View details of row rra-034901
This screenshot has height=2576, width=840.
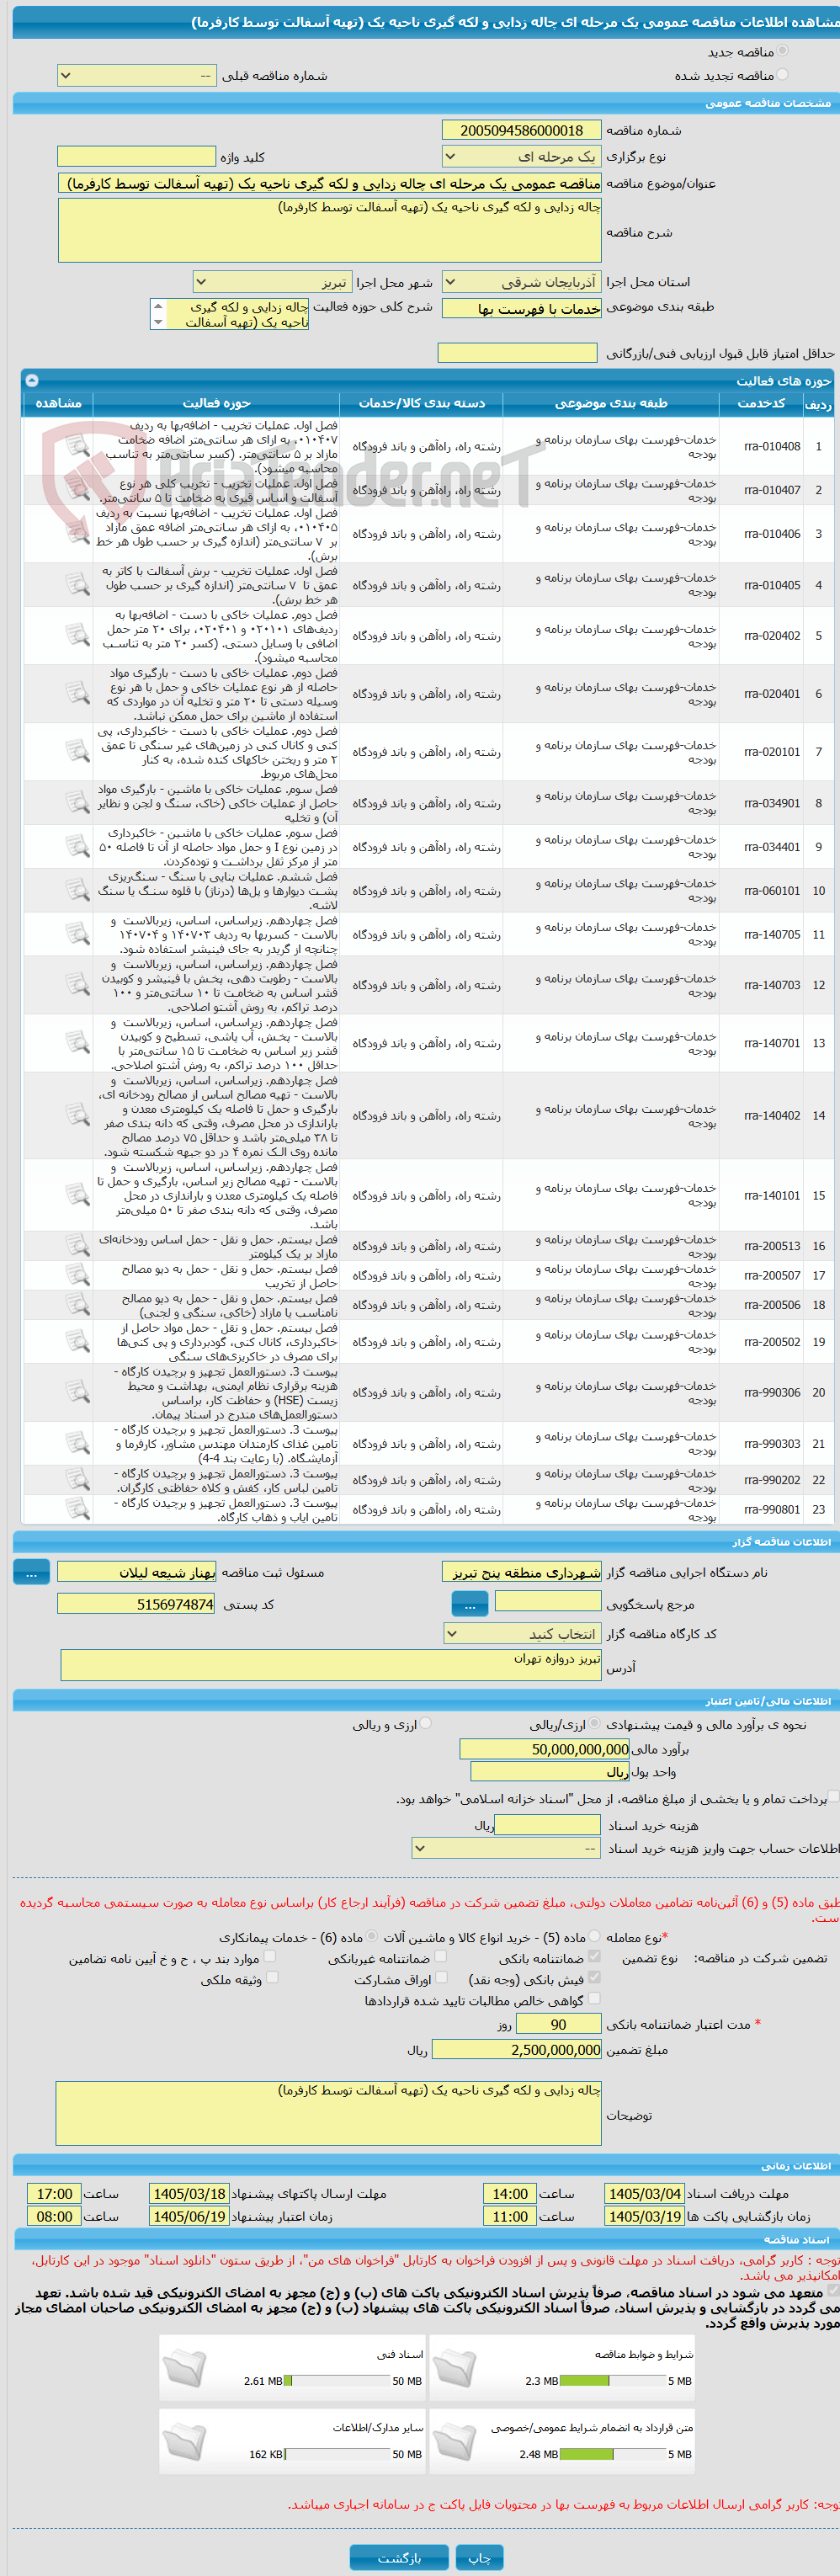(77, 802)
